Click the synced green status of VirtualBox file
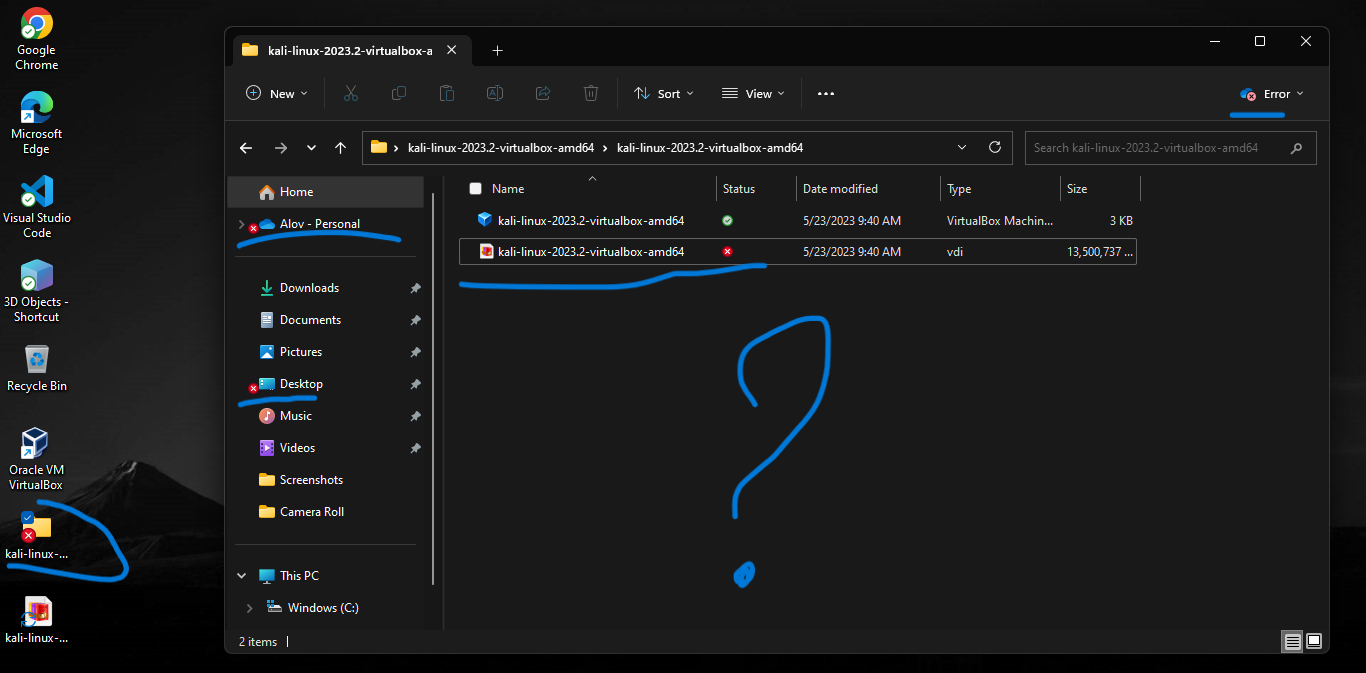 coord(727,221)
